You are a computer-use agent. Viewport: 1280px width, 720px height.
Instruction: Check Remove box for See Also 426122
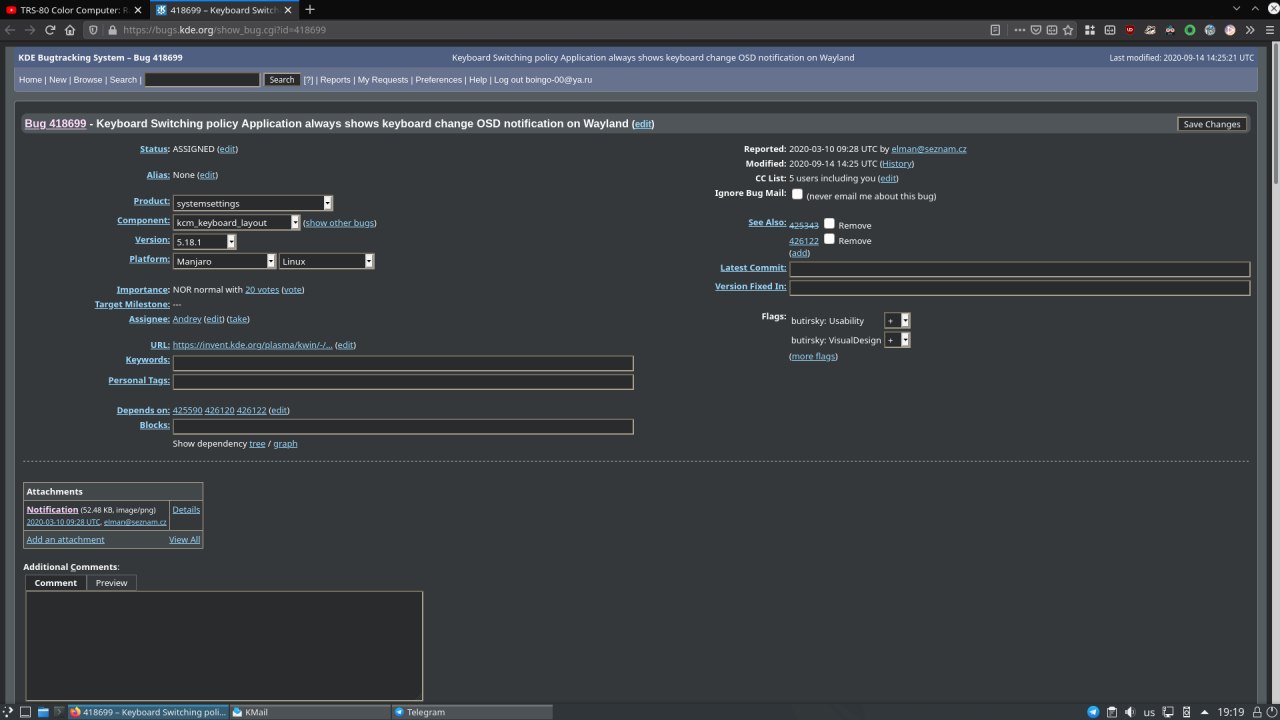829,239
